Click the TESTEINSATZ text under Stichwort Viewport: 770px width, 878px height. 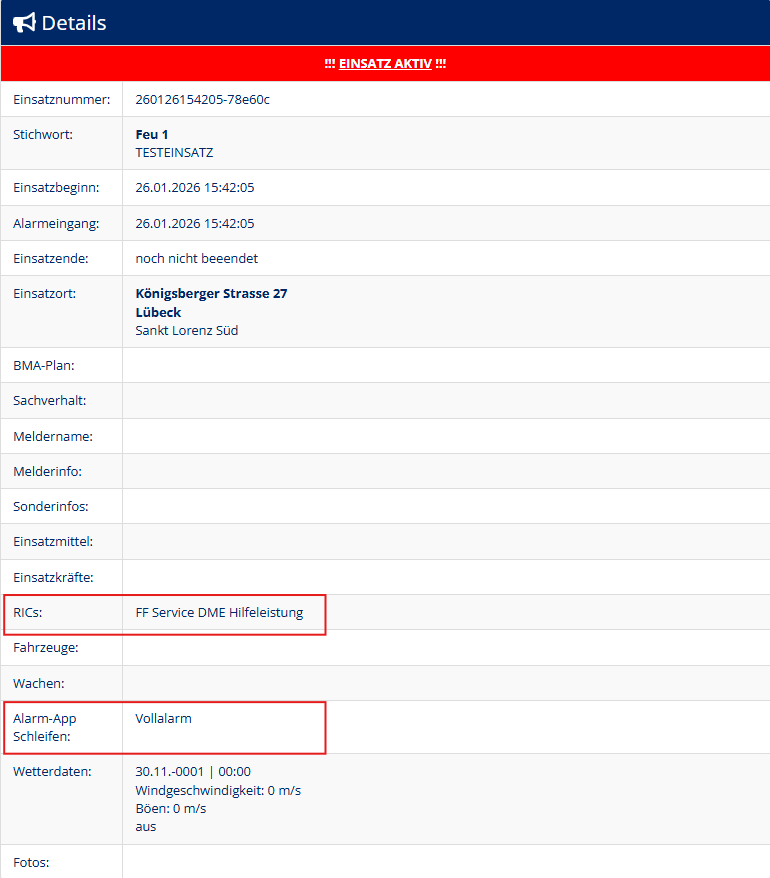click(x=174, y=153)
